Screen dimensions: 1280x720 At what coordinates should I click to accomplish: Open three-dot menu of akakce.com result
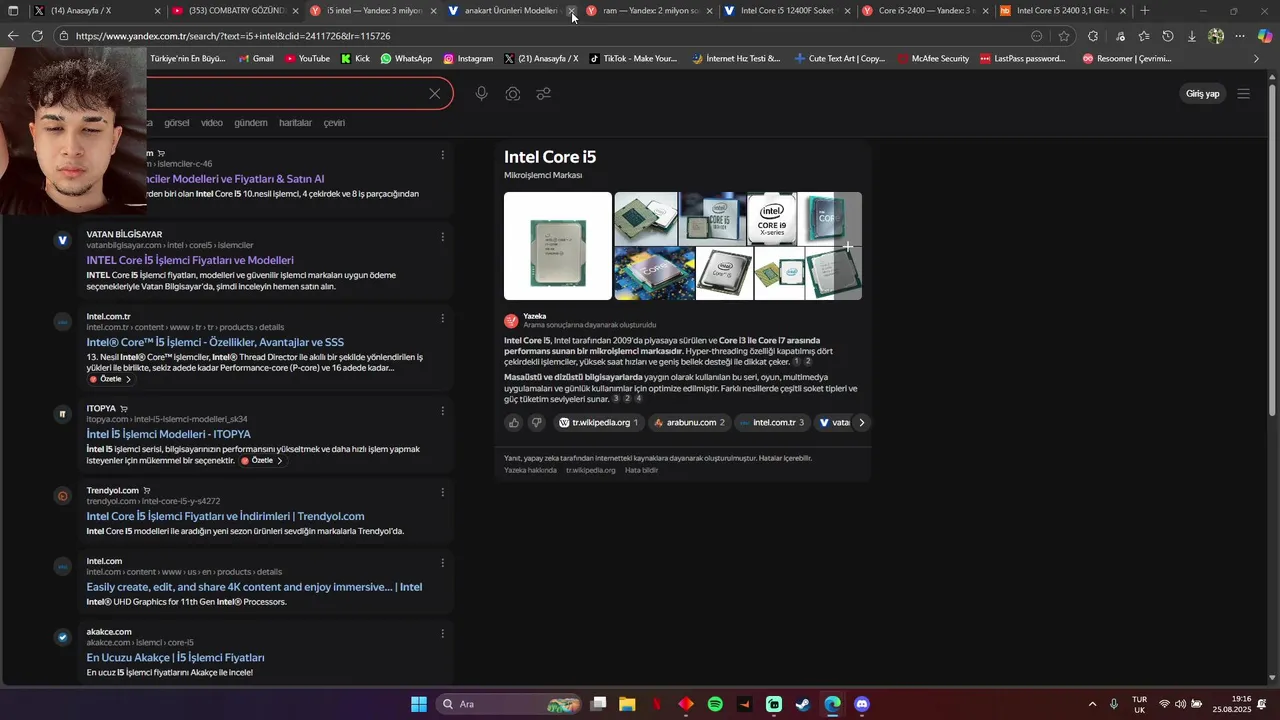pos(442,633)
